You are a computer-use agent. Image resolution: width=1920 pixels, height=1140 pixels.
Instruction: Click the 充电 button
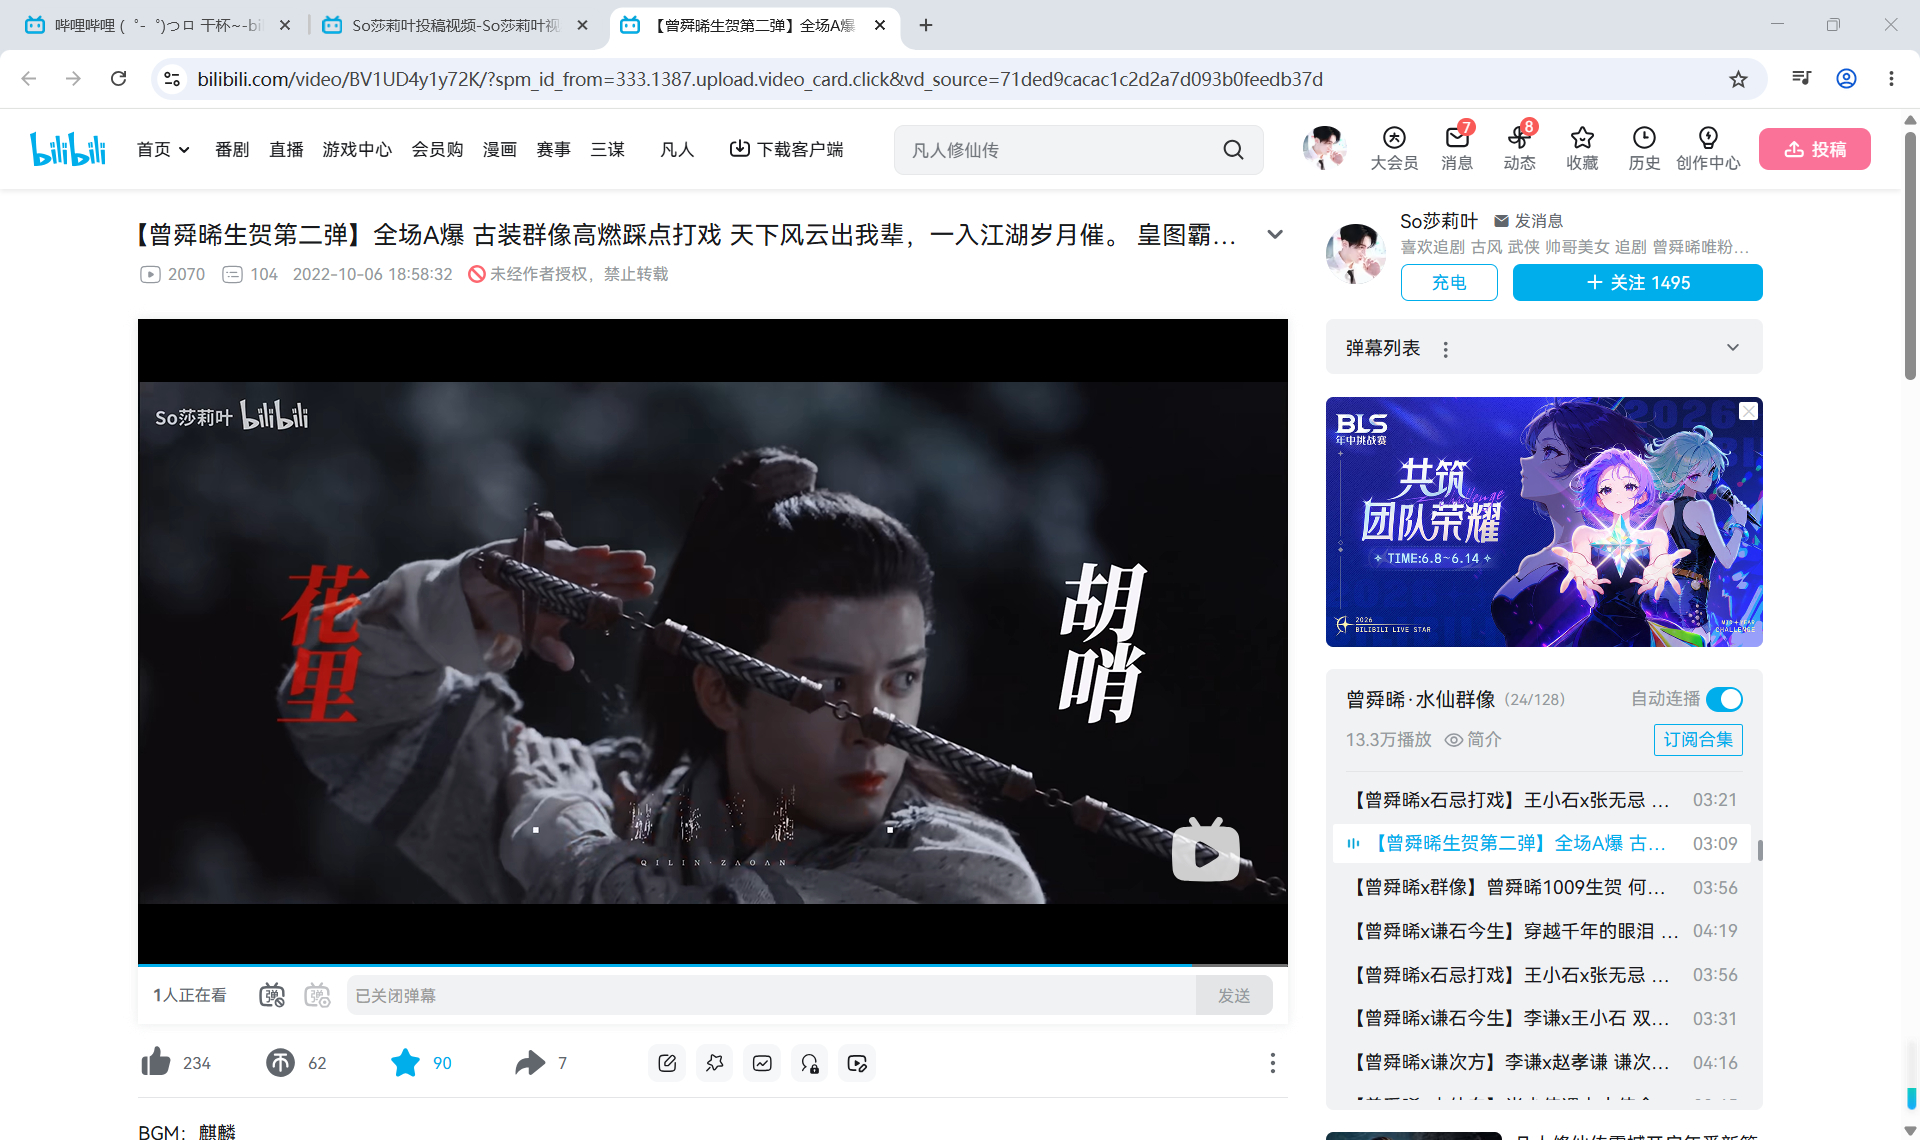[1449, 282]
